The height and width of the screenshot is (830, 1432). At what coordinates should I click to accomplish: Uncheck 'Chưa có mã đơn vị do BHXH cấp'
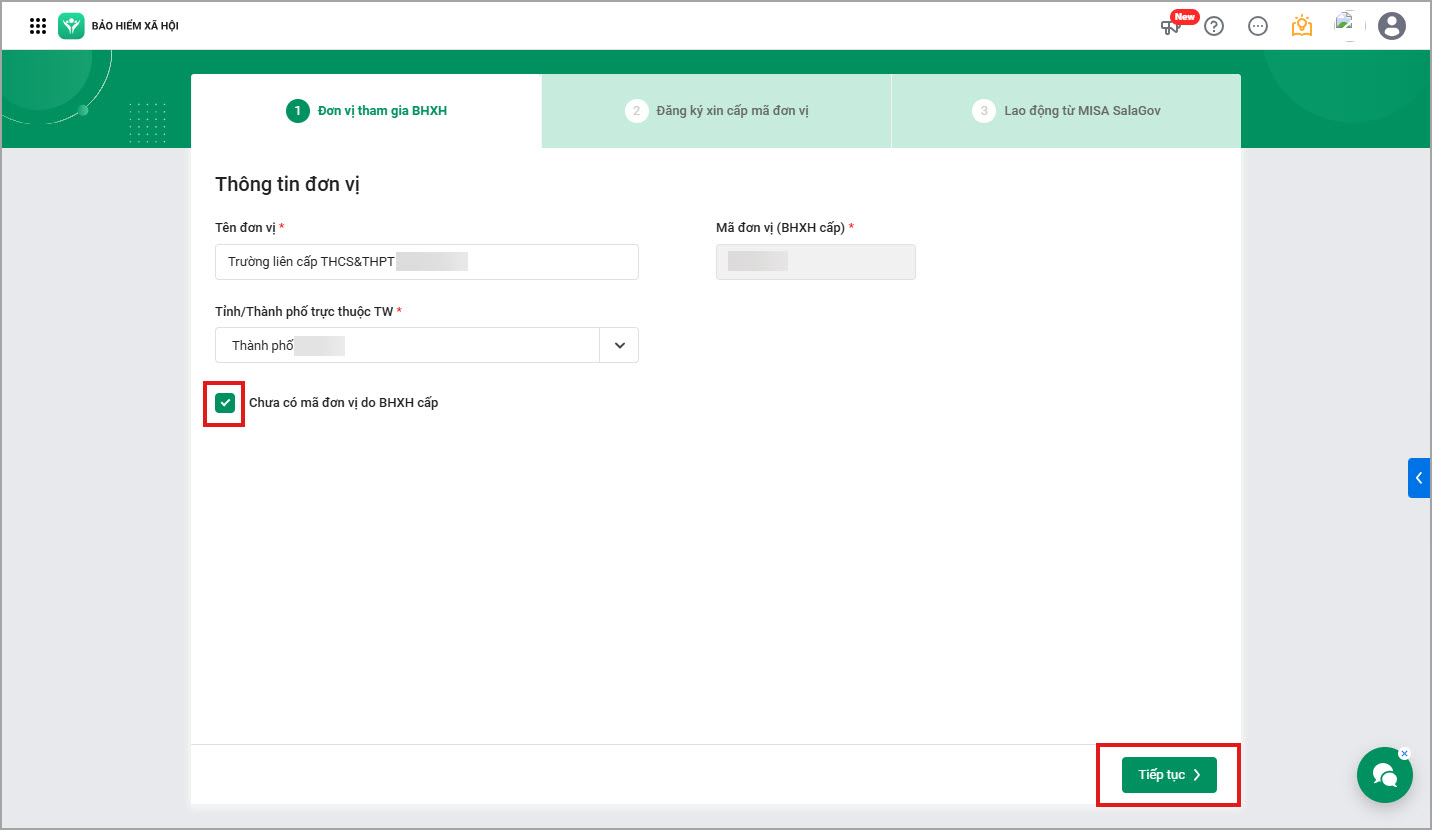pos(225,403)
